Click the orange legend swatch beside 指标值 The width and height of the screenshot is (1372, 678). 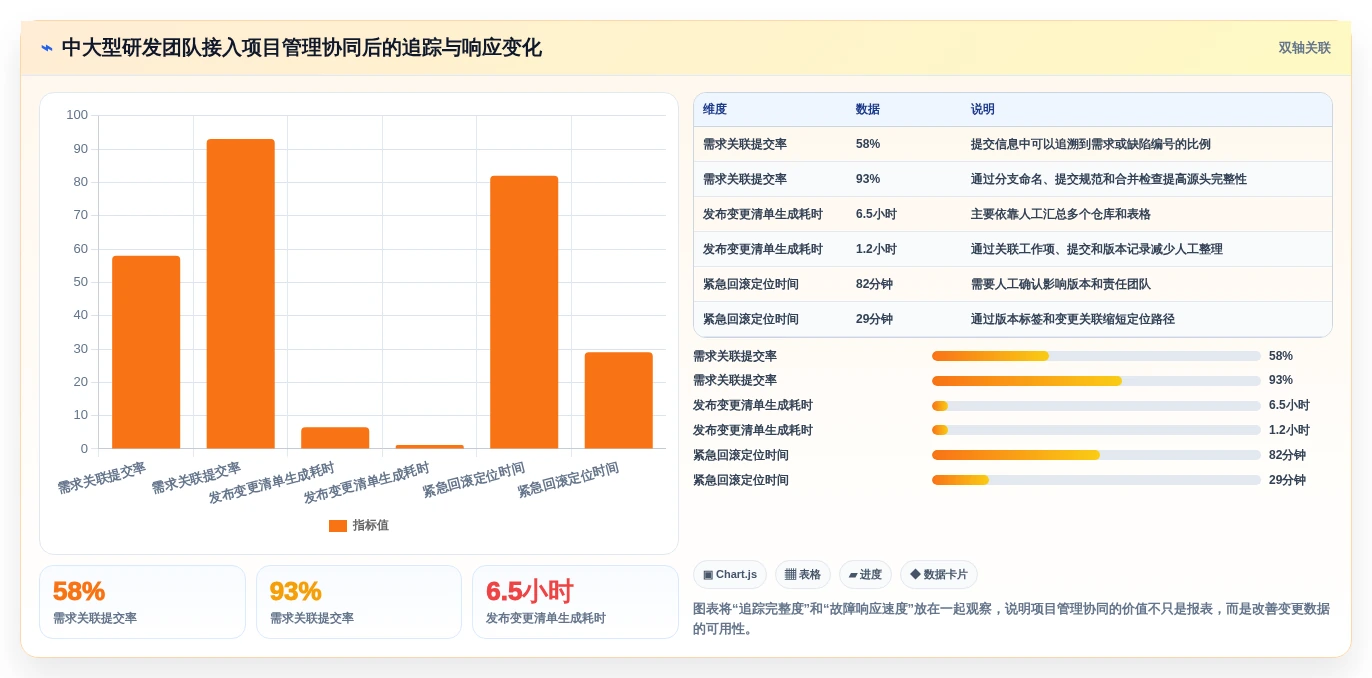tap(338, 525)
